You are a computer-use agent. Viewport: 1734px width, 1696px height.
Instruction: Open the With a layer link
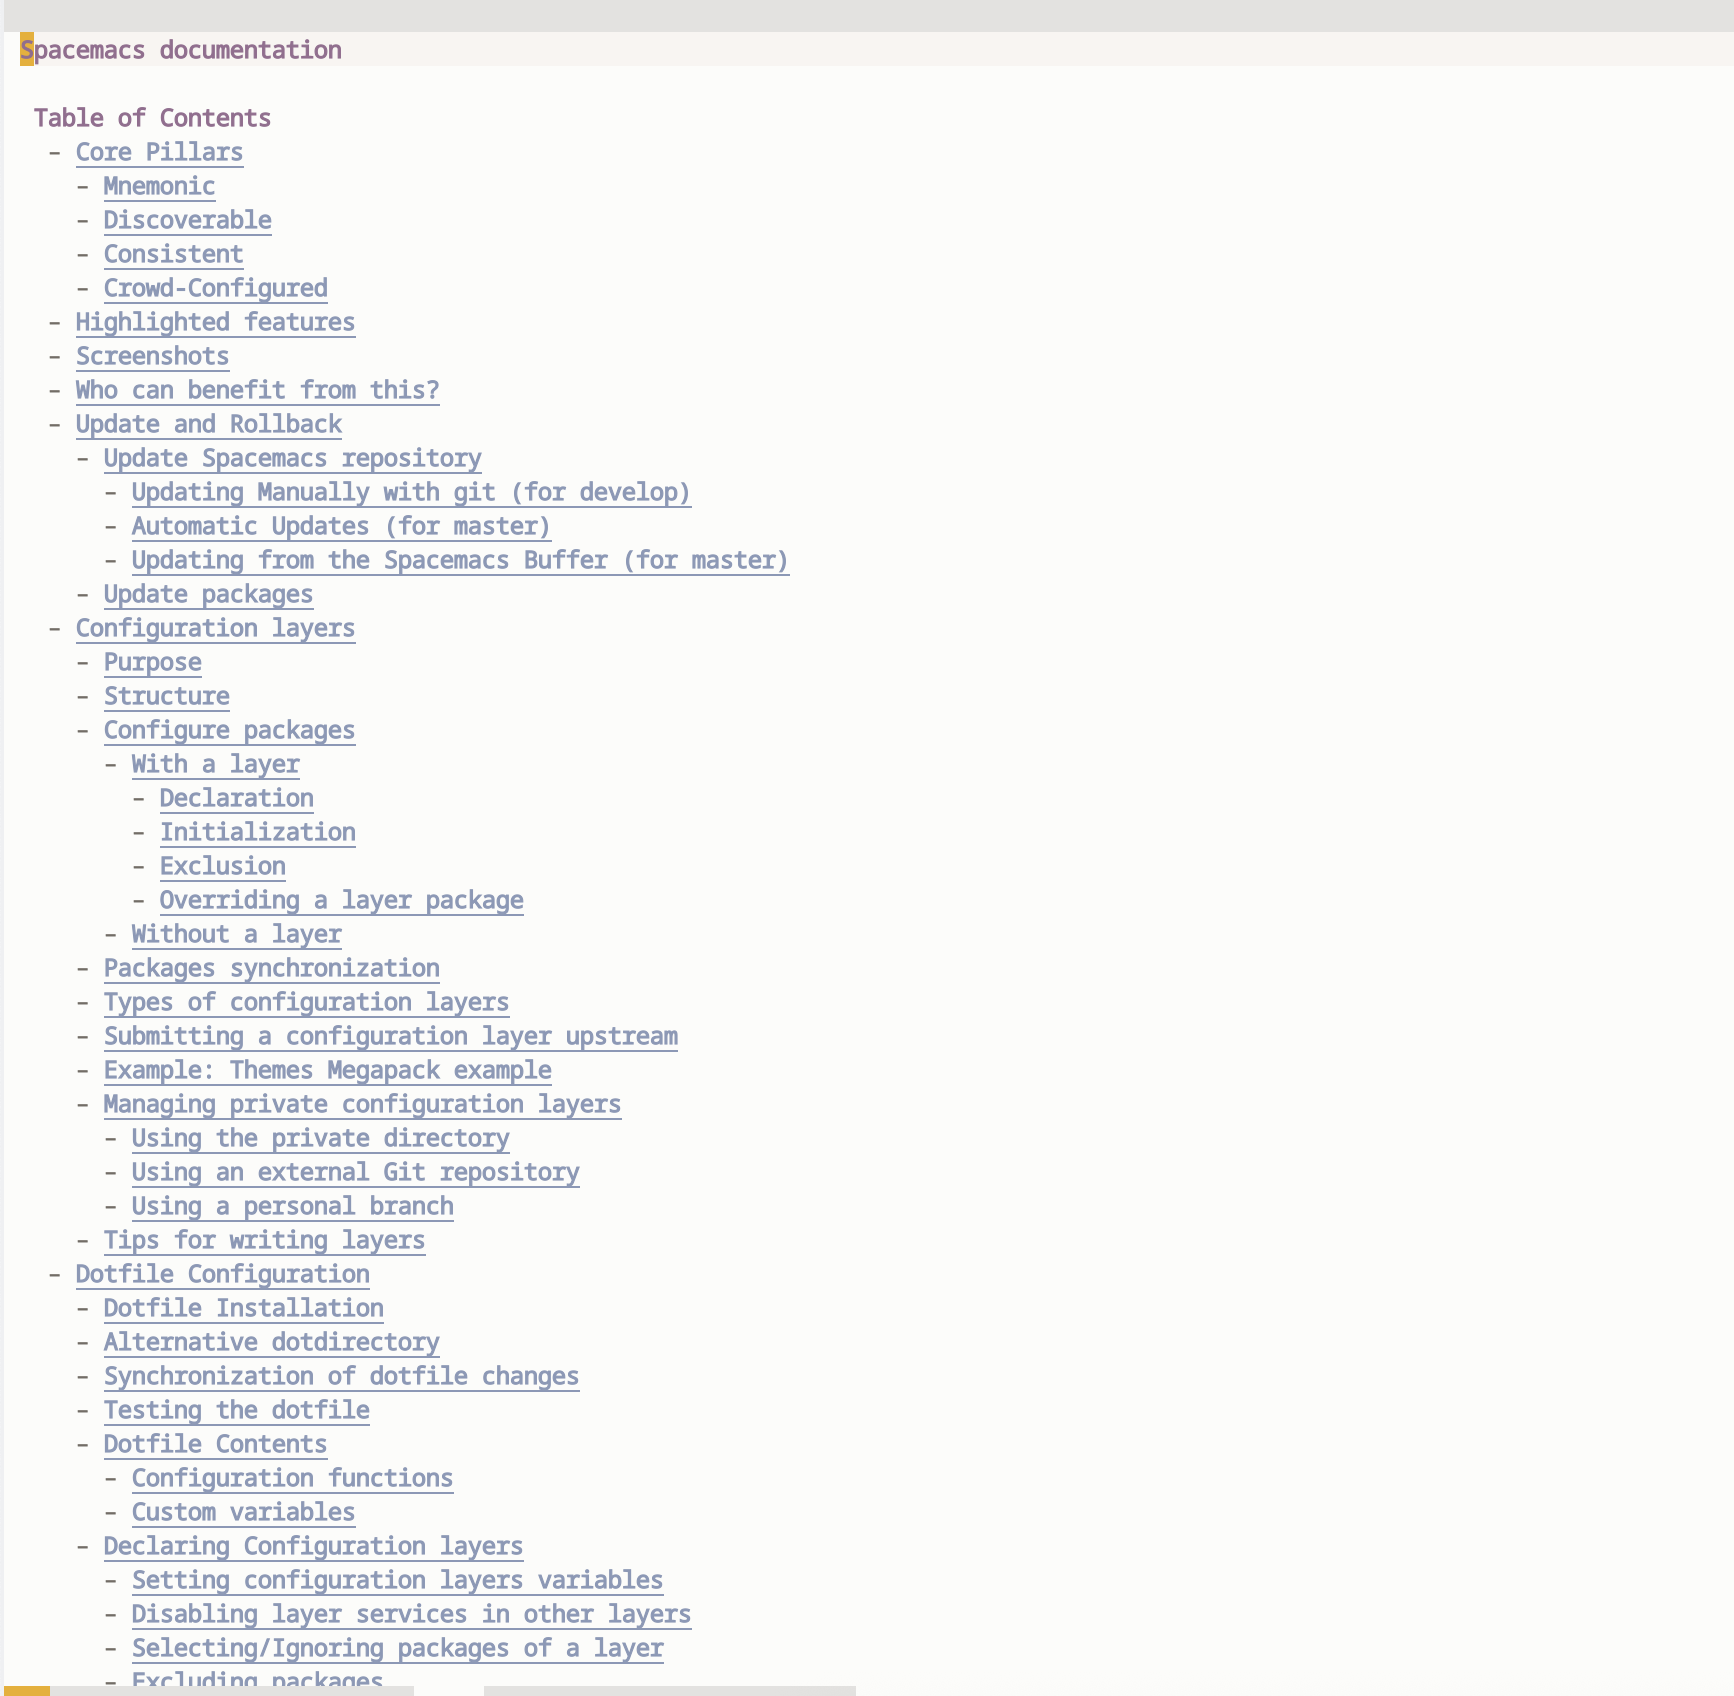215,764
